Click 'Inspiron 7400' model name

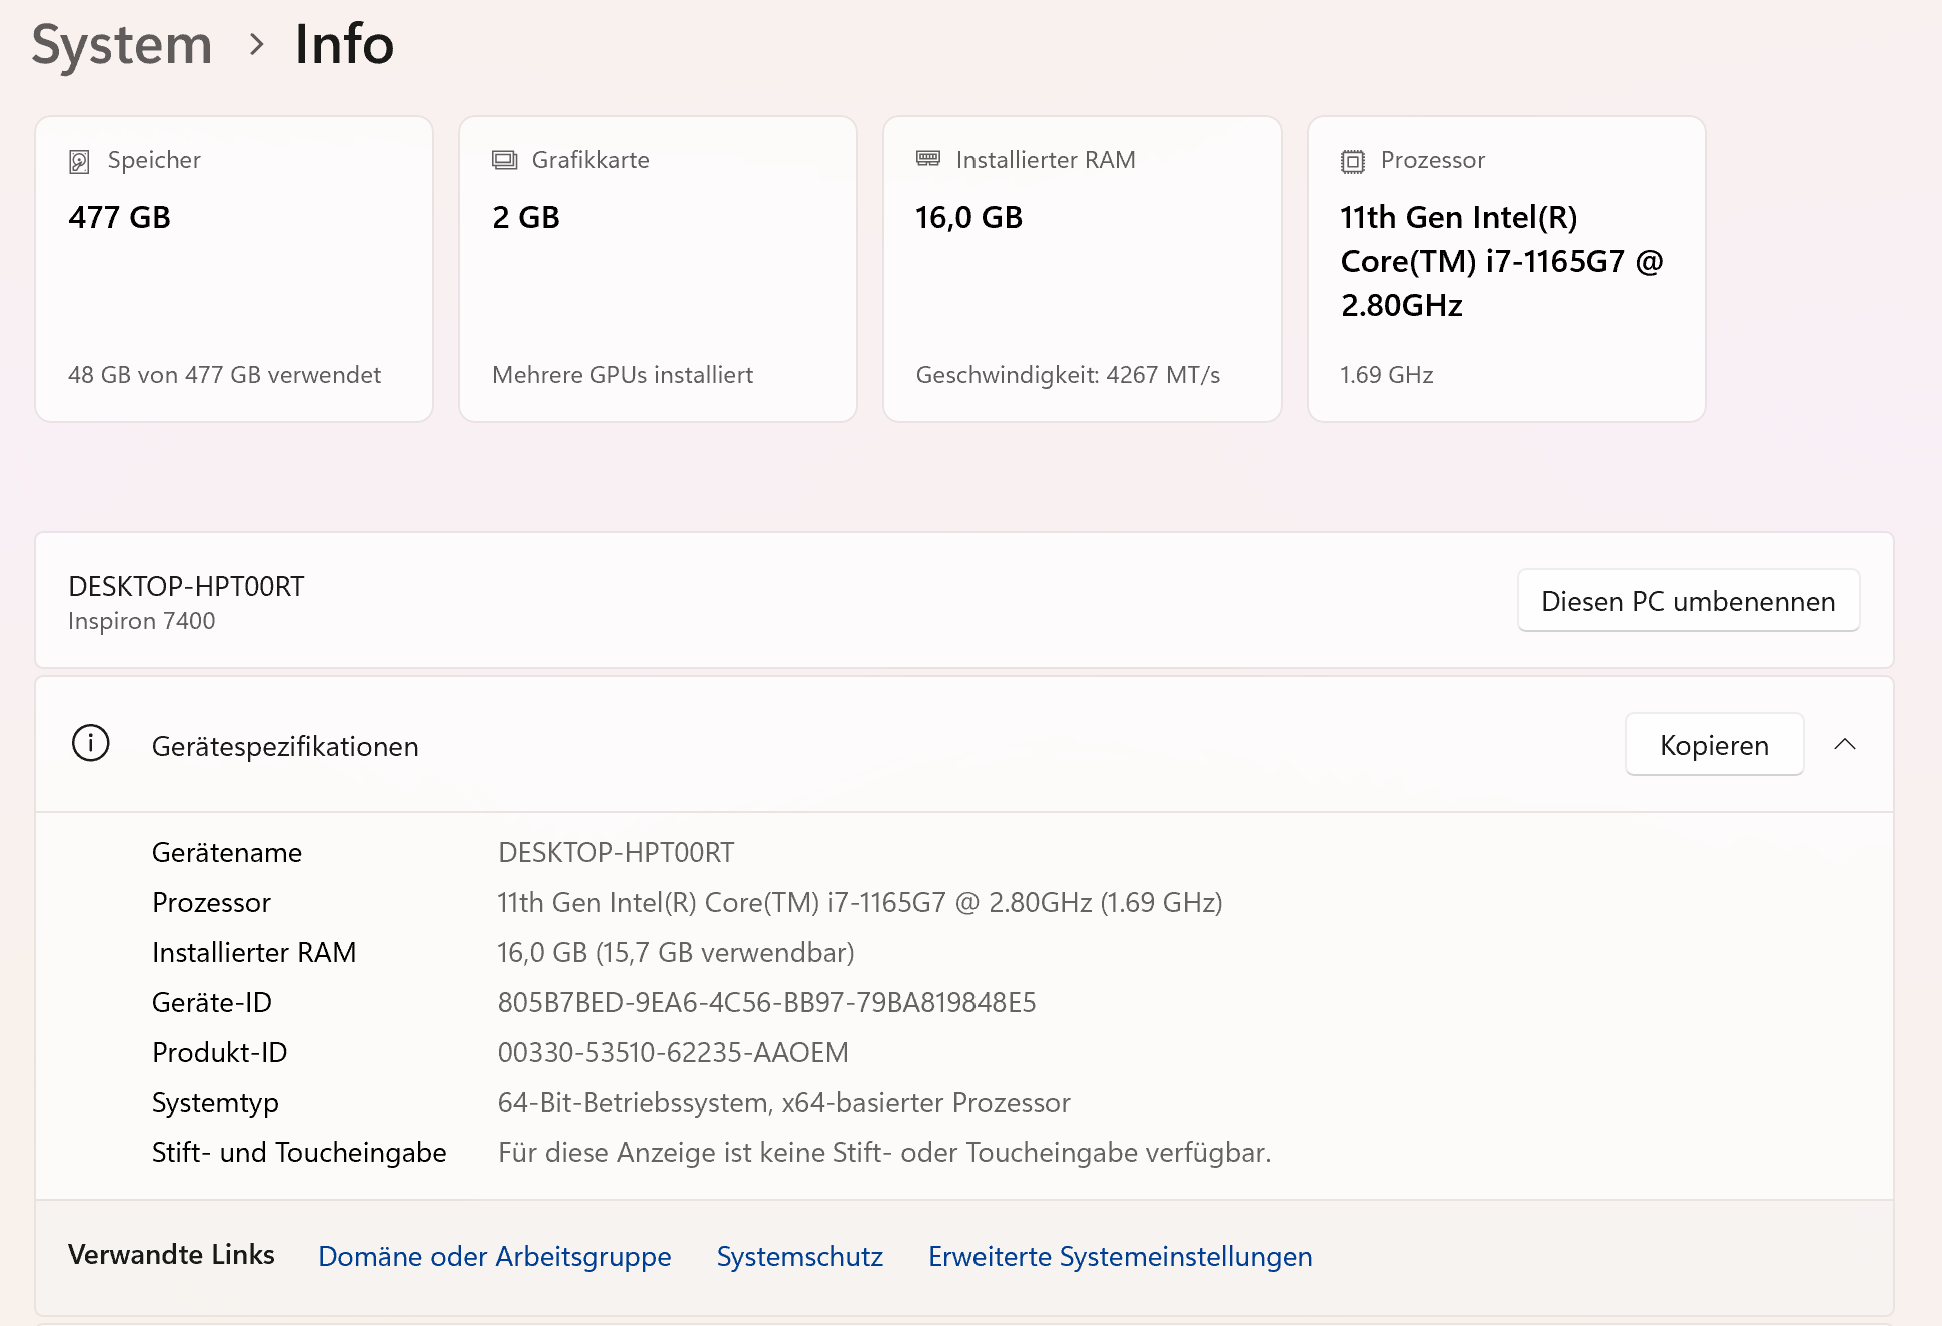pos(142,621)
